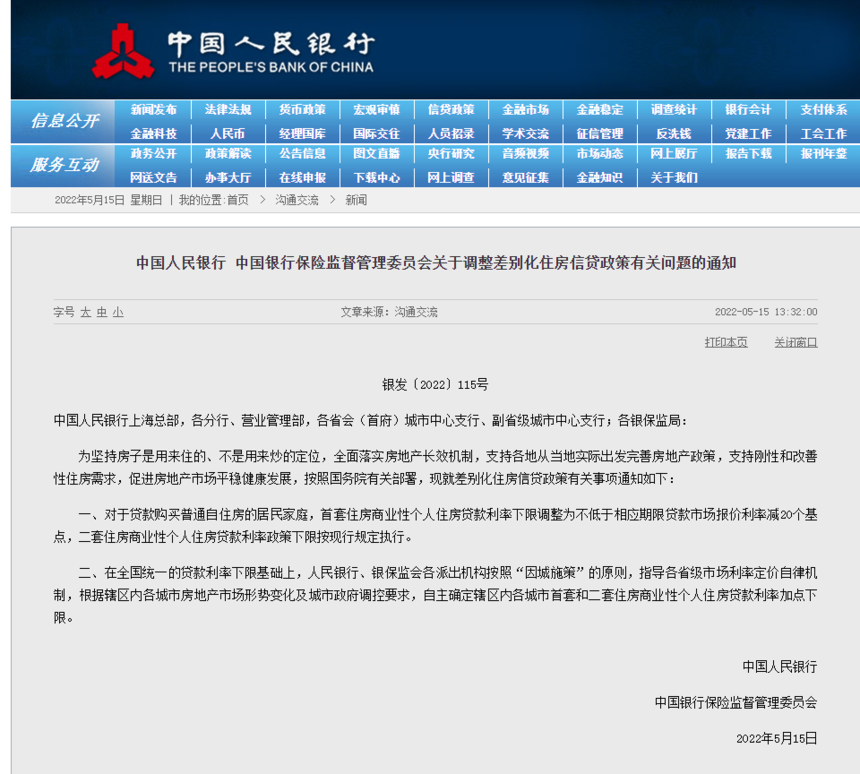Select 征信管理 navigation item

[599, 134]
